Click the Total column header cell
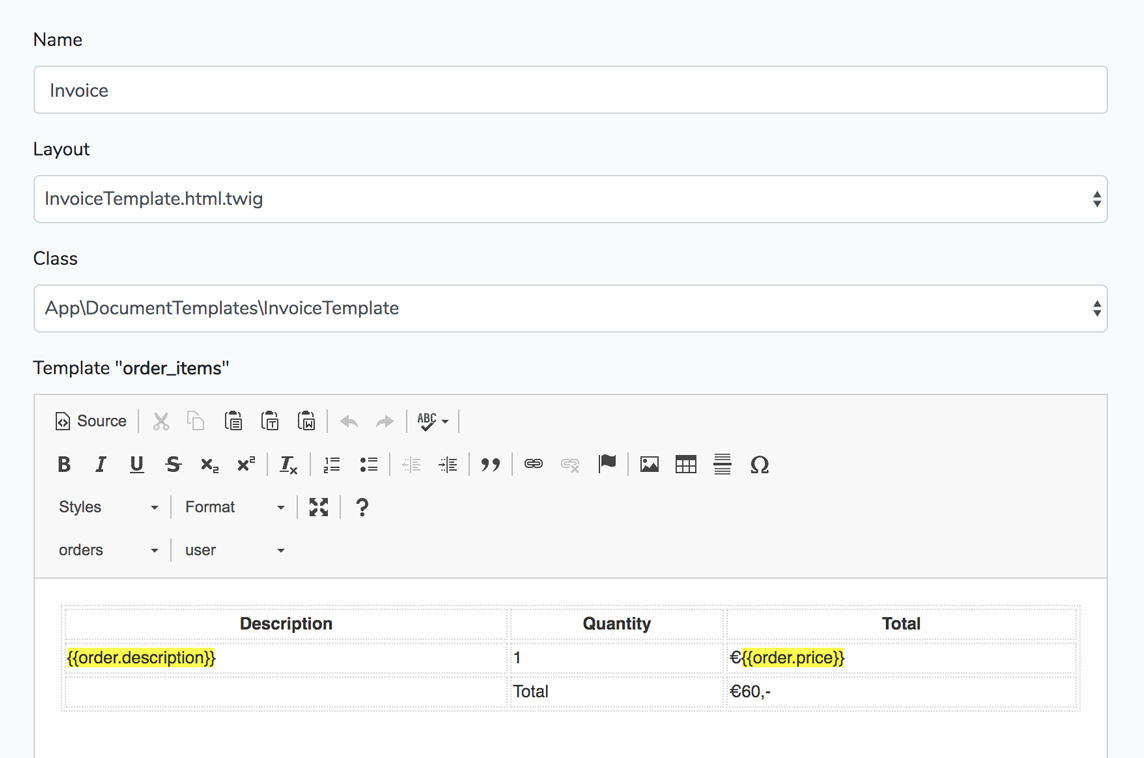 click(x=901, y=624)
